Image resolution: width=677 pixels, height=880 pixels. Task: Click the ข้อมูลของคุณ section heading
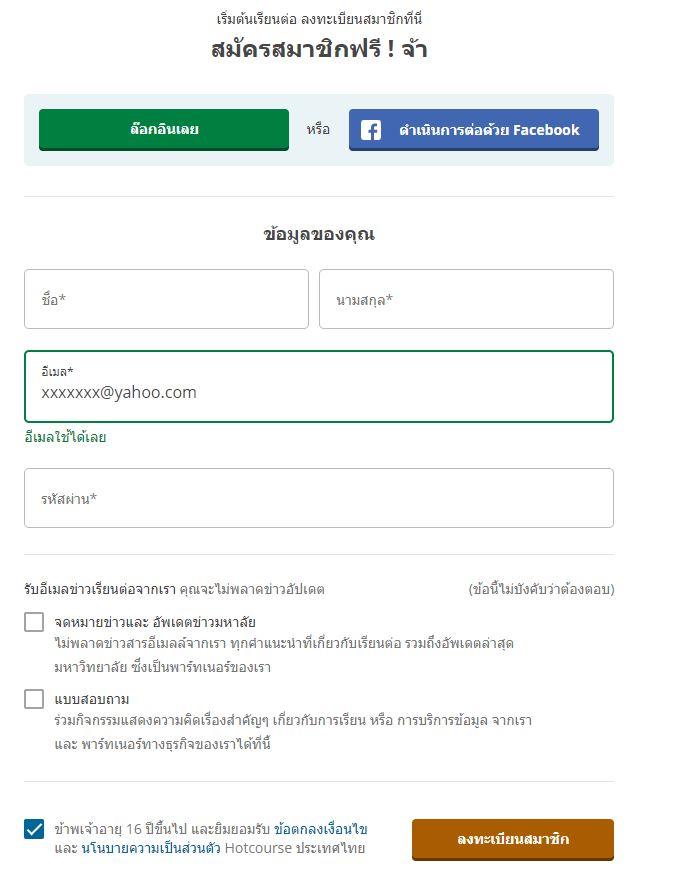319,234
